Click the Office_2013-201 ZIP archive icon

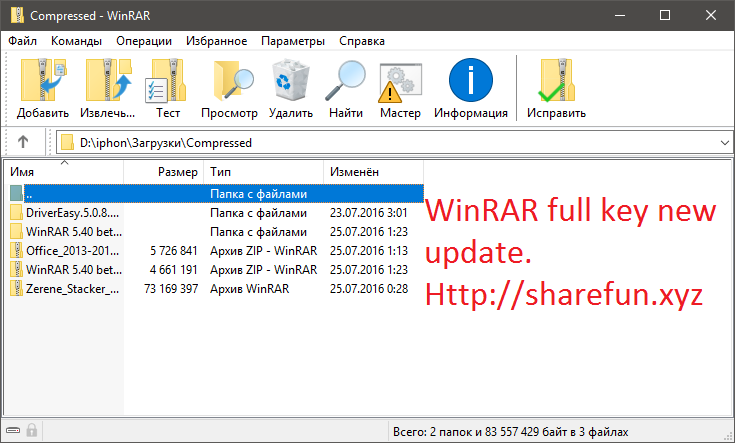pyautogui.click(x=16, y=250)
